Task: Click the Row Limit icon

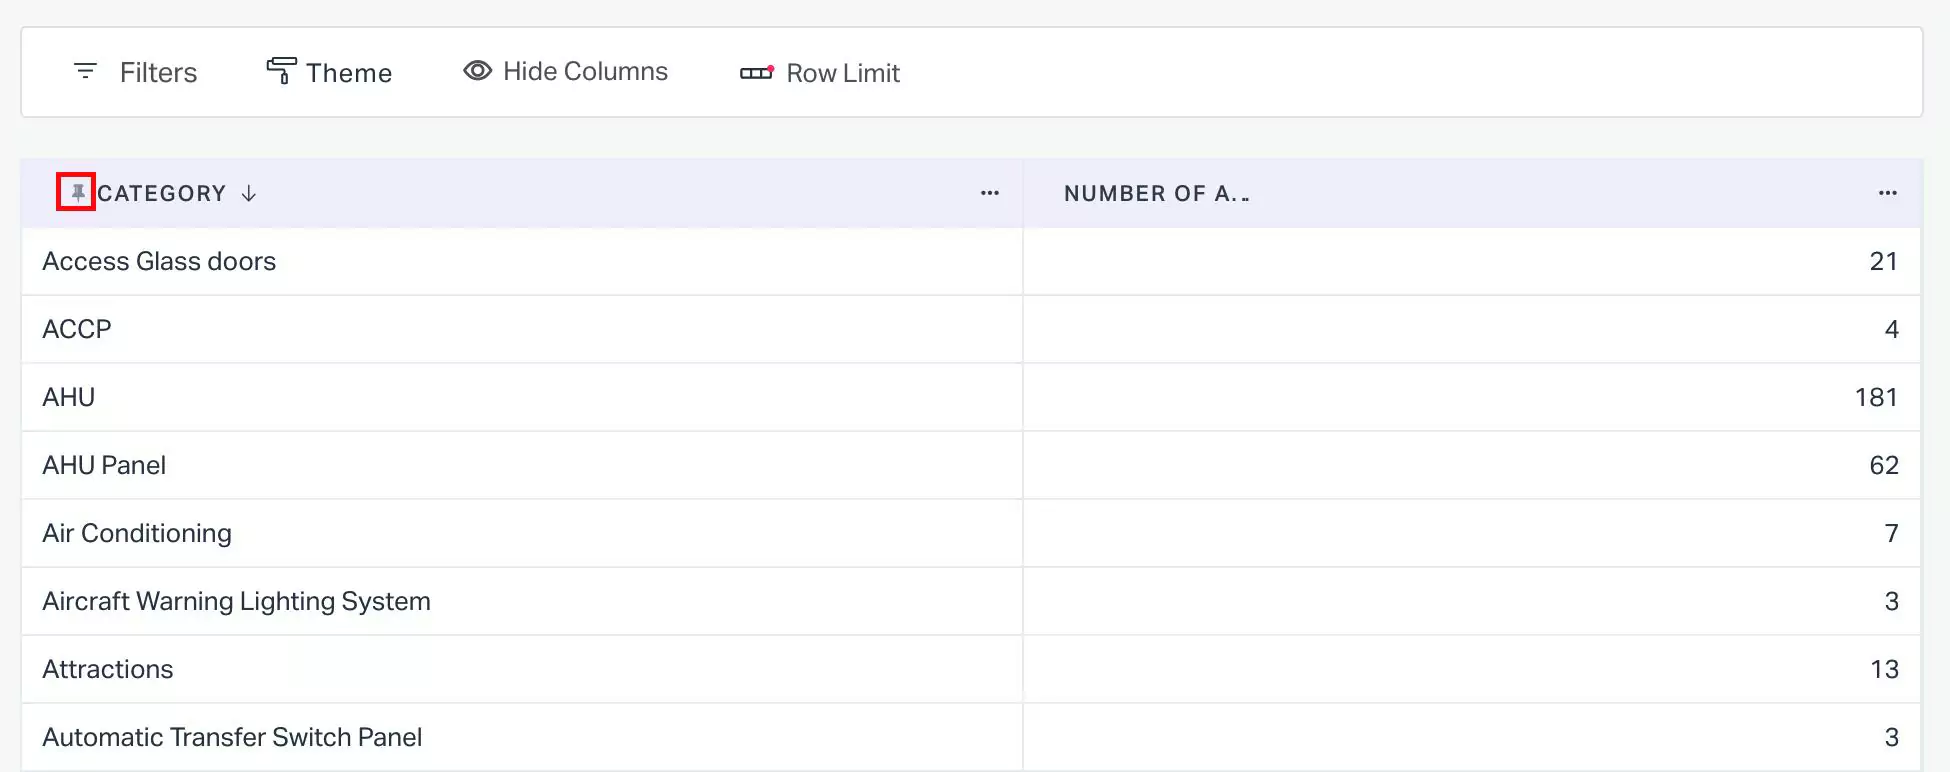Action: pos(756,72)
